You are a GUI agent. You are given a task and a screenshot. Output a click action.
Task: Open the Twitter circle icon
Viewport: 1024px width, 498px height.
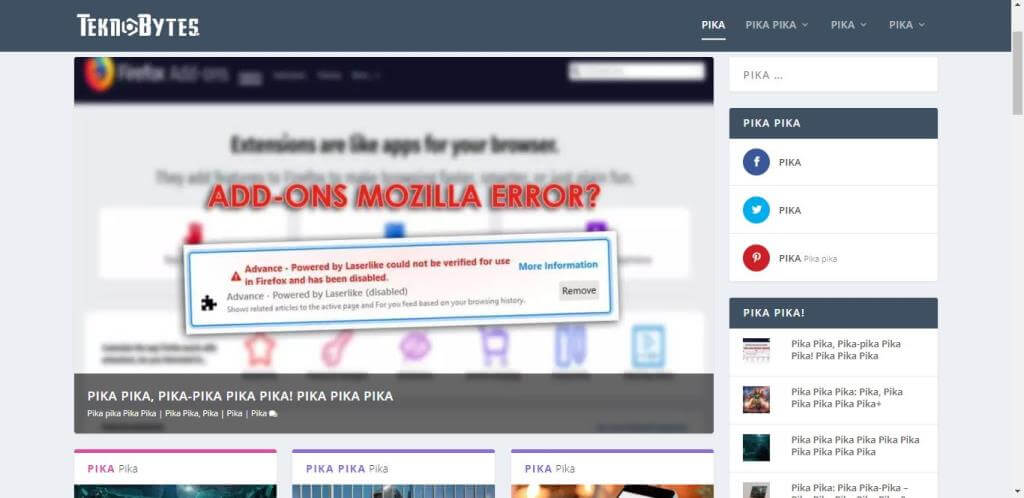point(756,210)
